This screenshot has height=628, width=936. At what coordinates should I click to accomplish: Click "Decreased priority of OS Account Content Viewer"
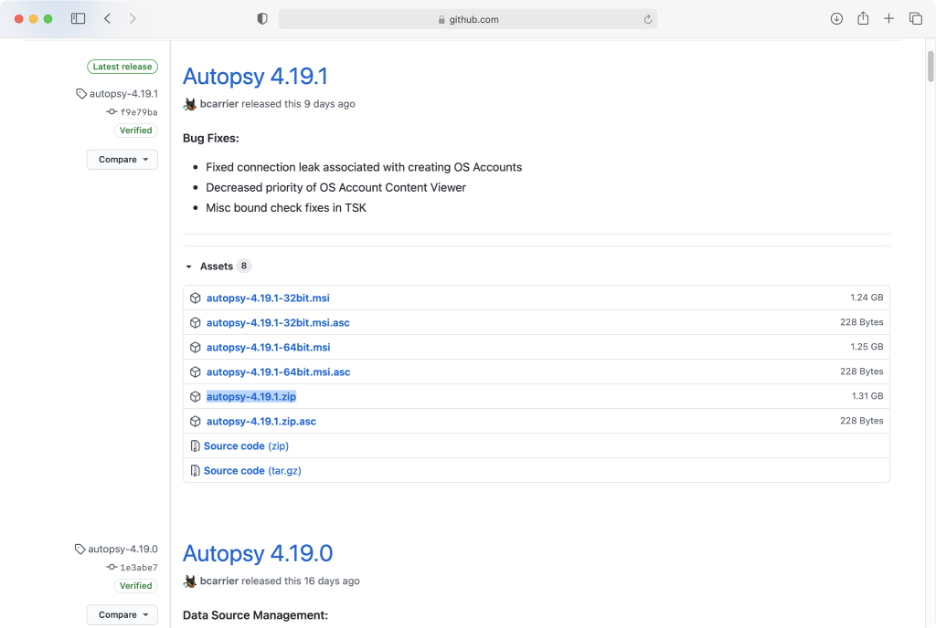point(335,187)
